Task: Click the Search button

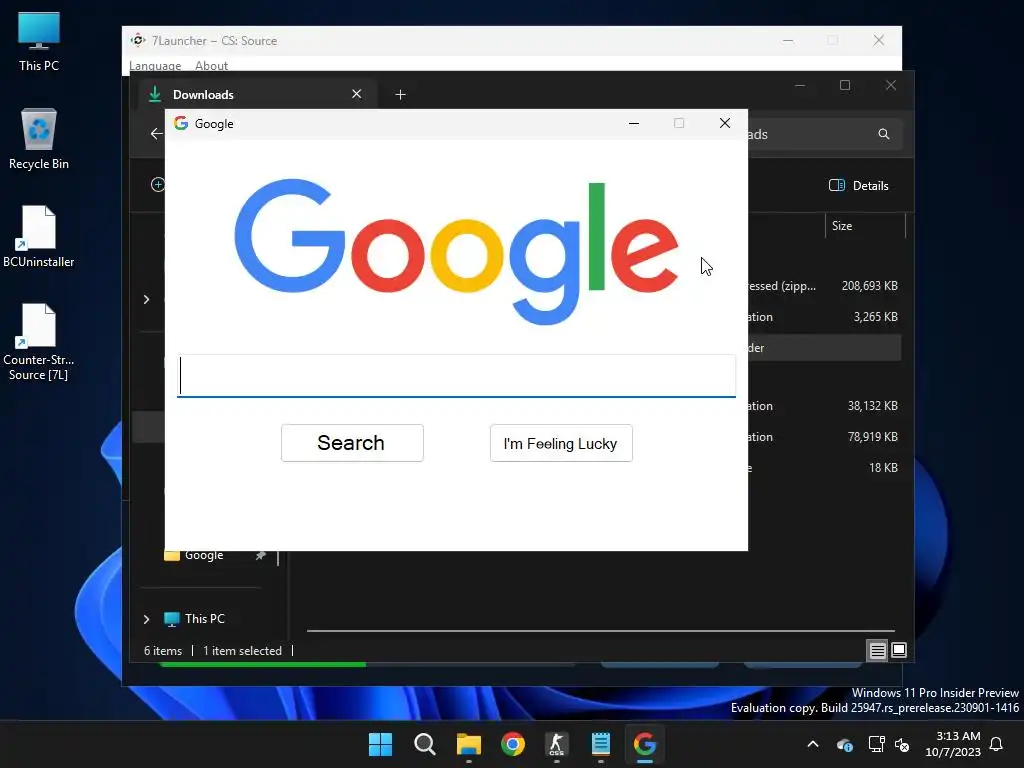Action: coord(352,443)
